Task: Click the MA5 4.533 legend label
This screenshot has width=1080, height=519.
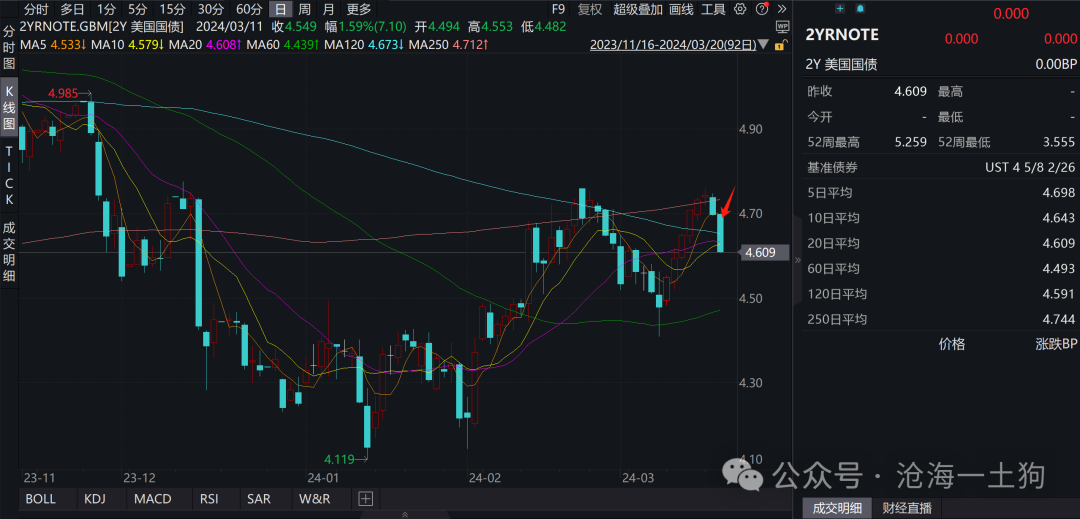Action: click(53, 45)
